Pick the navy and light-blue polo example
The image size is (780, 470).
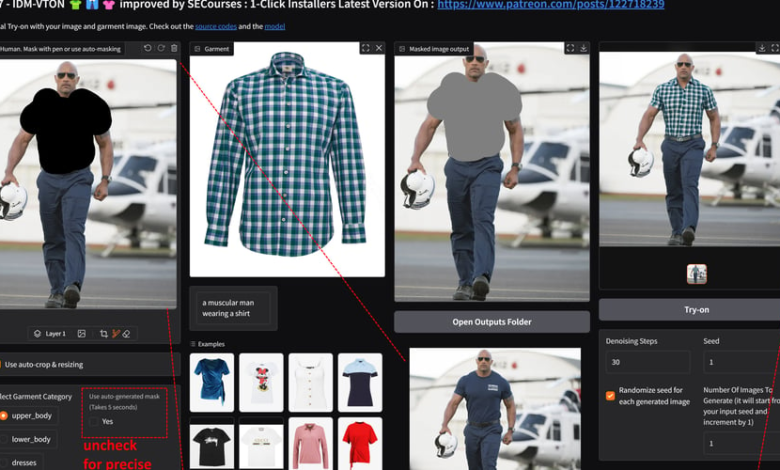(360, 382)
